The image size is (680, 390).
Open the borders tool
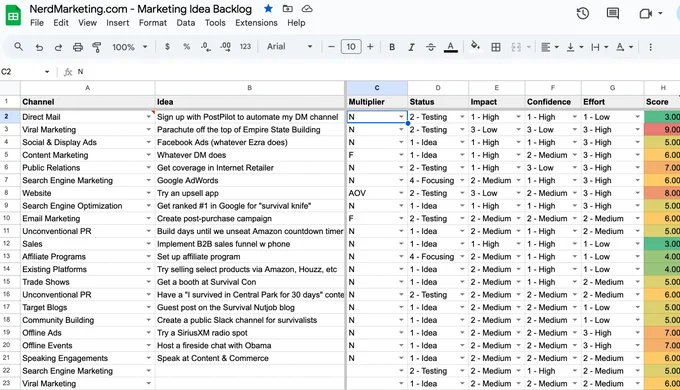pos(495,47)
